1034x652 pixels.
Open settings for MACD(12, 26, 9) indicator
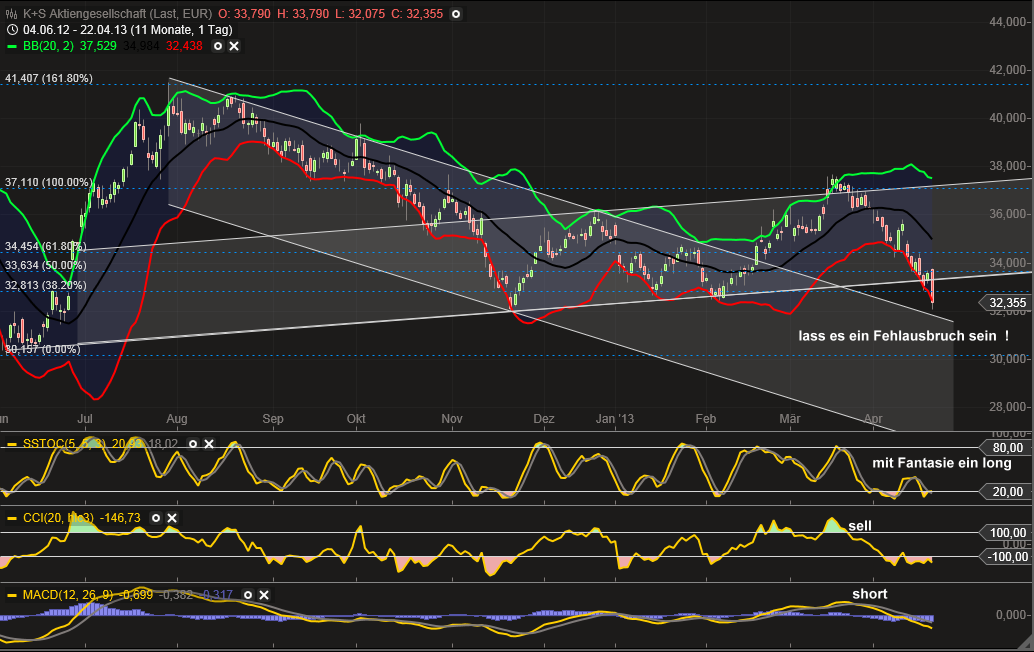pos(248,595)
